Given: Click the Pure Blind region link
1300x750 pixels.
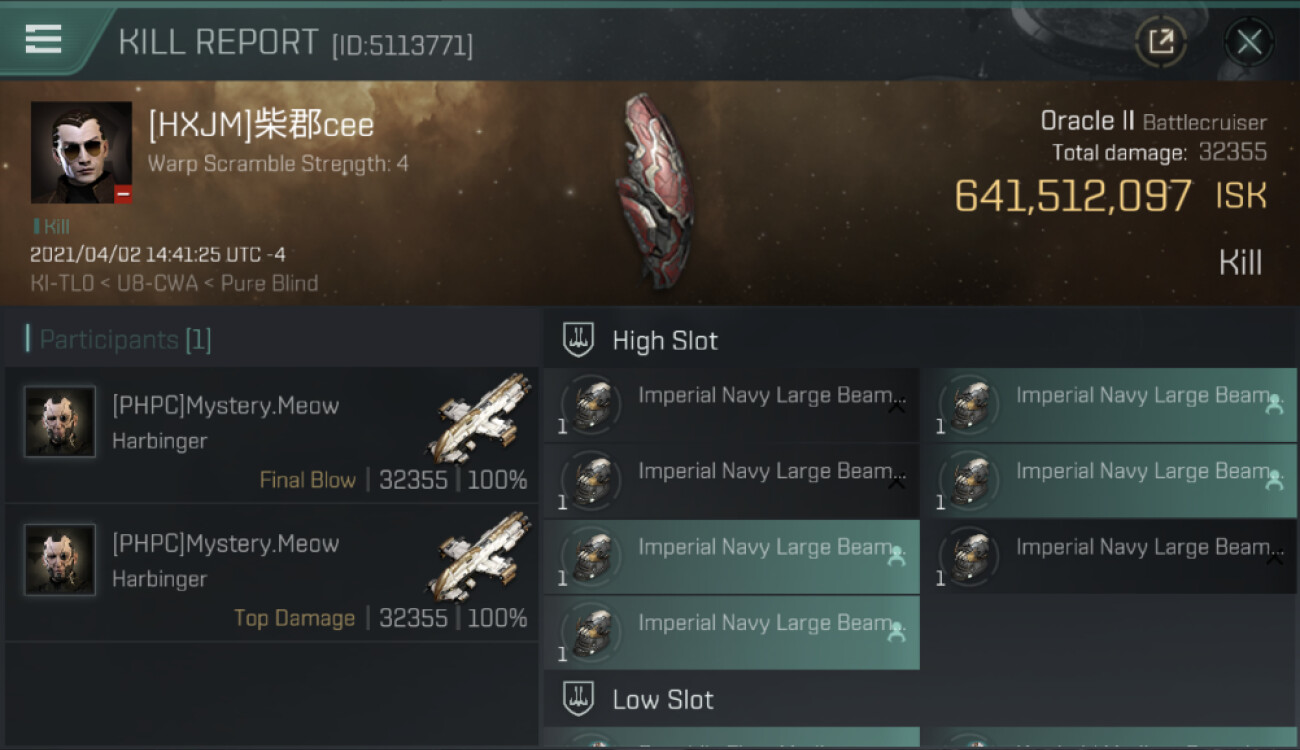Looking at the screenshot, I should tap(269, 283).
